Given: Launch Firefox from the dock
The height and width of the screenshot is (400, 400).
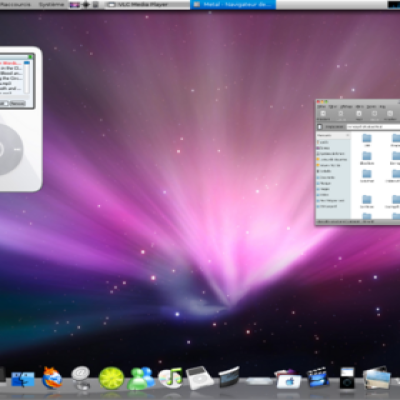Looking at the screenshot, I should pyautogui.click(x=52, y=378).
